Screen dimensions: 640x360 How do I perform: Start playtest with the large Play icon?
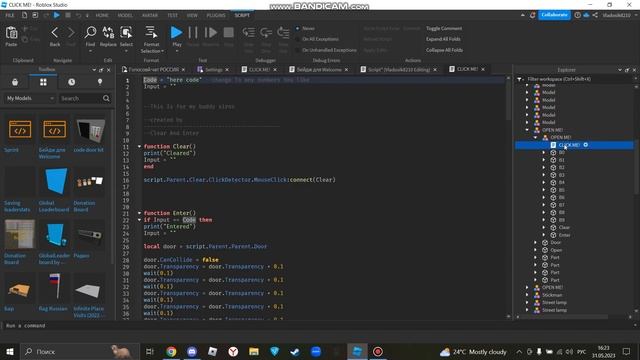pos(176,32)
